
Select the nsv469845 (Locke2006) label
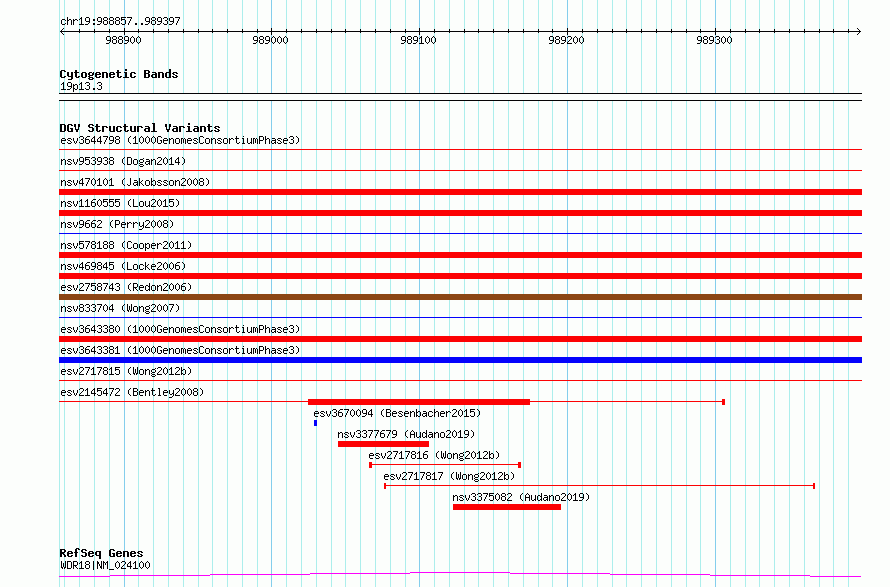[123, 266]
